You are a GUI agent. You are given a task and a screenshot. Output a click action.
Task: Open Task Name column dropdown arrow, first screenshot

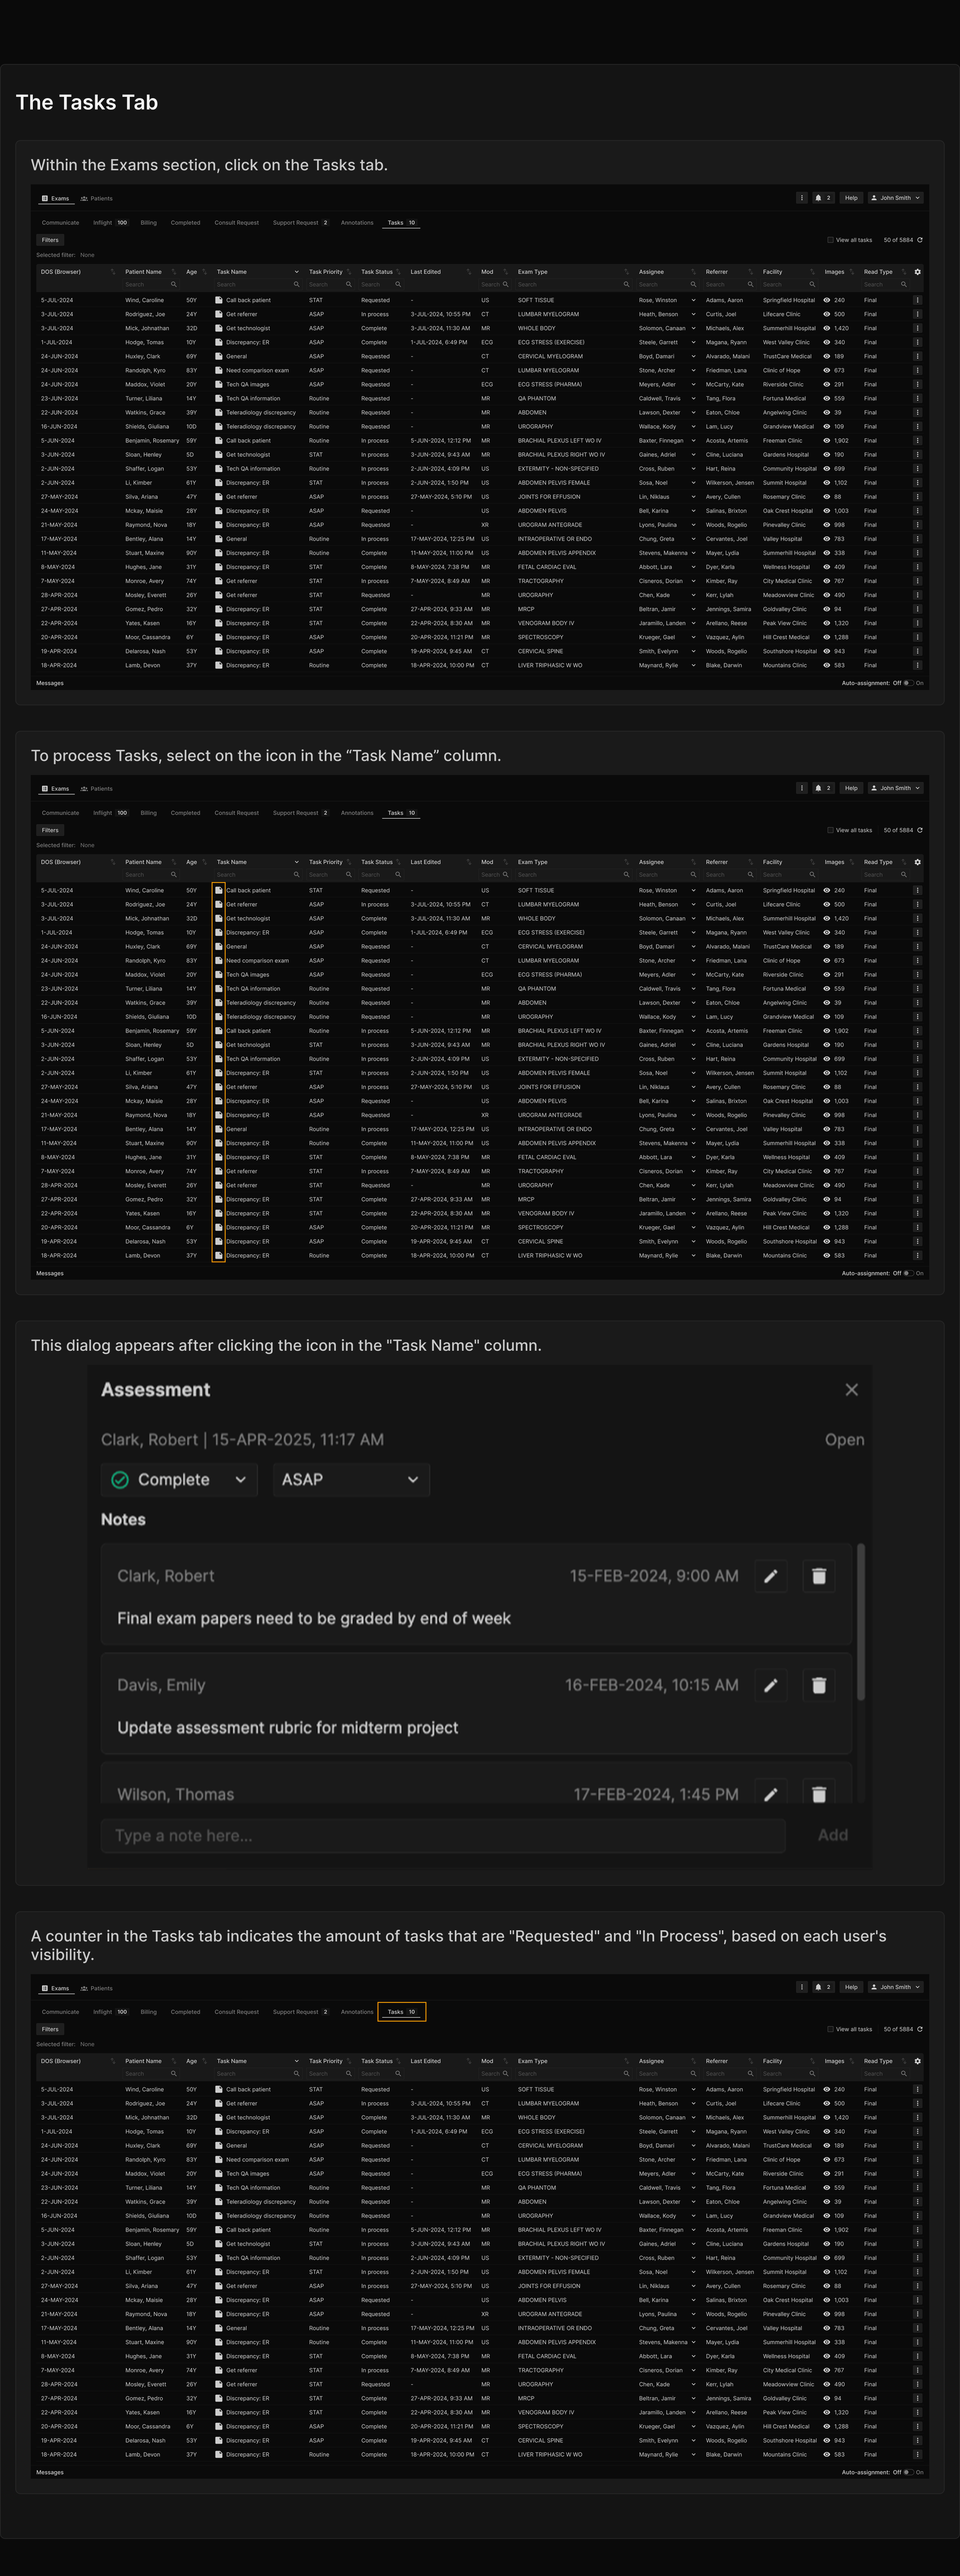point(296,272)
